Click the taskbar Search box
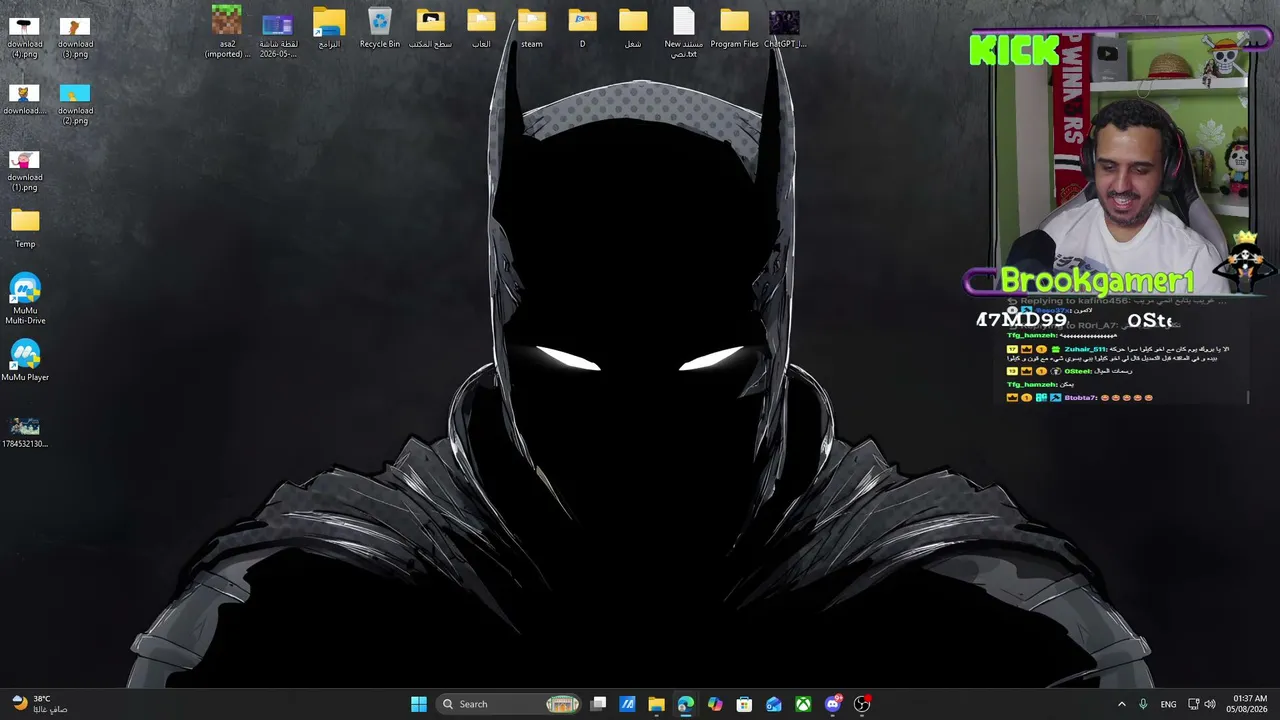 [x=510, y=704]
